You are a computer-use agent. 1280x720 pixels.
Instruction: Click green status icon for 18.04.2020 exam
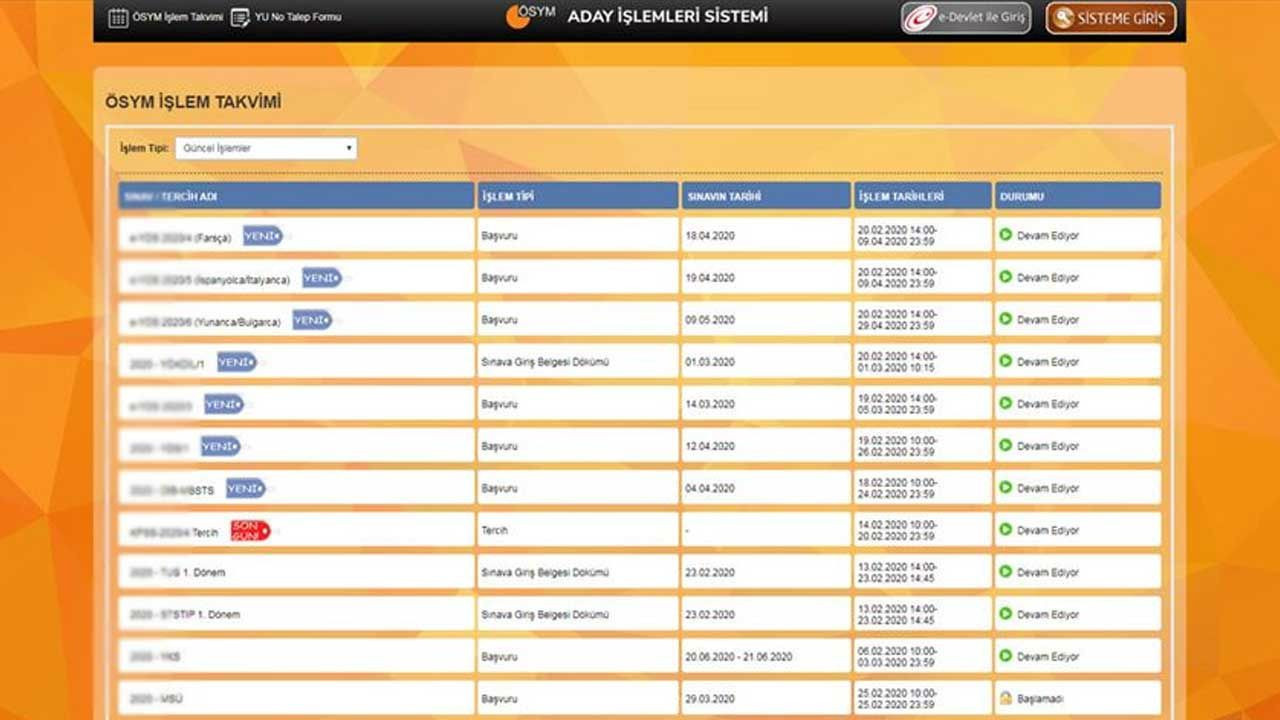pos(1005,235)
